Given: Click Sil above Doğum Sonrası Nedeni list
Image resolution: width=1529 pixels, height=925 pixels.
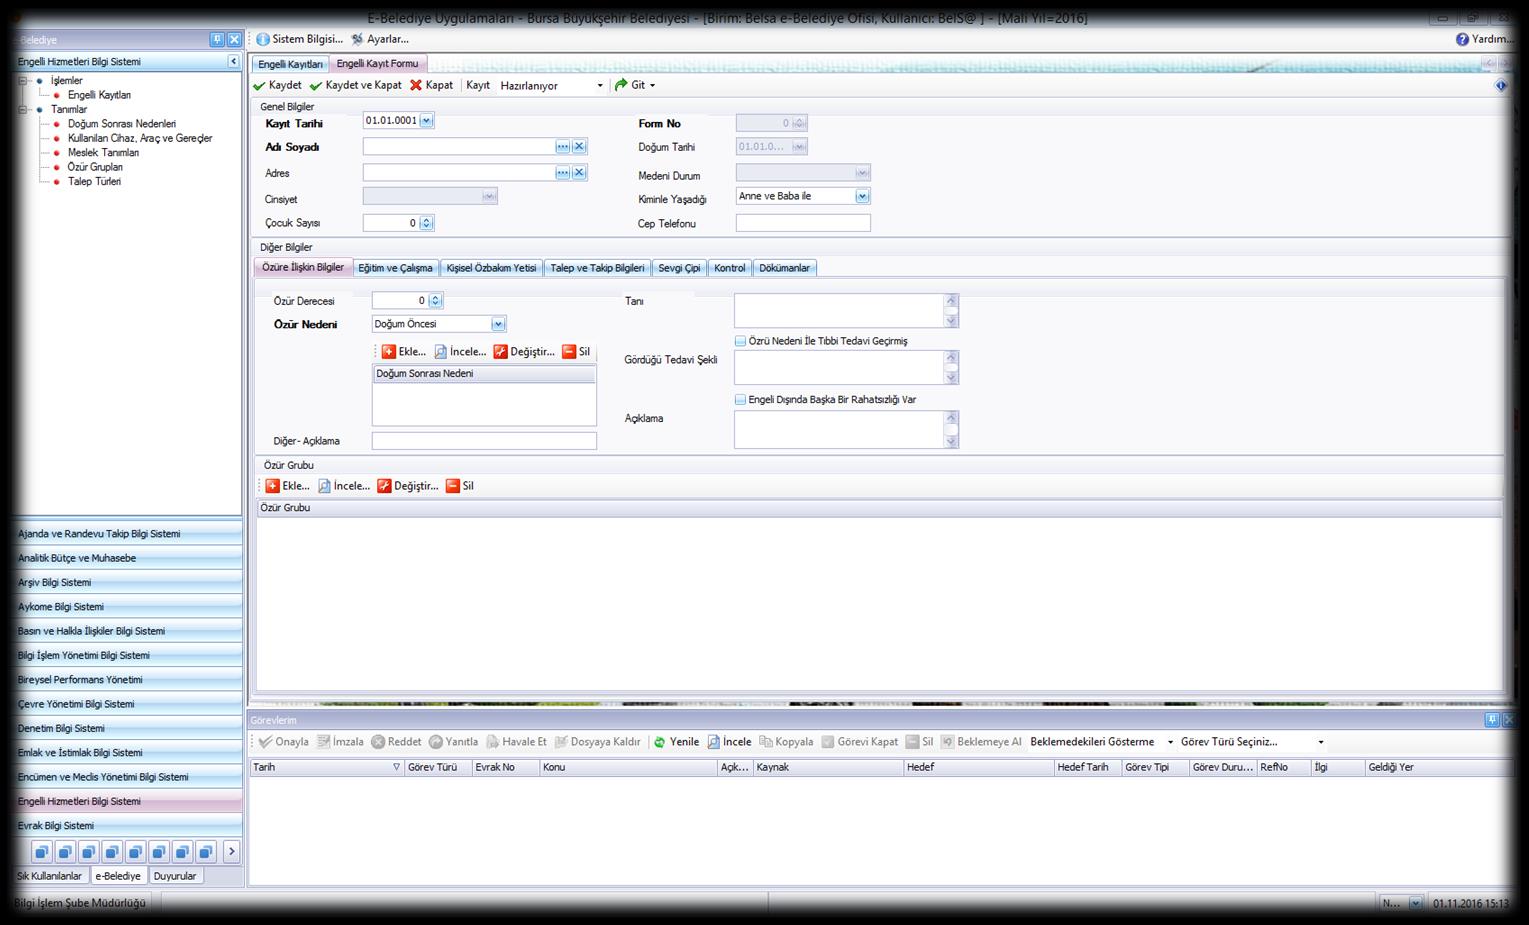Looking at the screenshot, I should pos(576,352).
